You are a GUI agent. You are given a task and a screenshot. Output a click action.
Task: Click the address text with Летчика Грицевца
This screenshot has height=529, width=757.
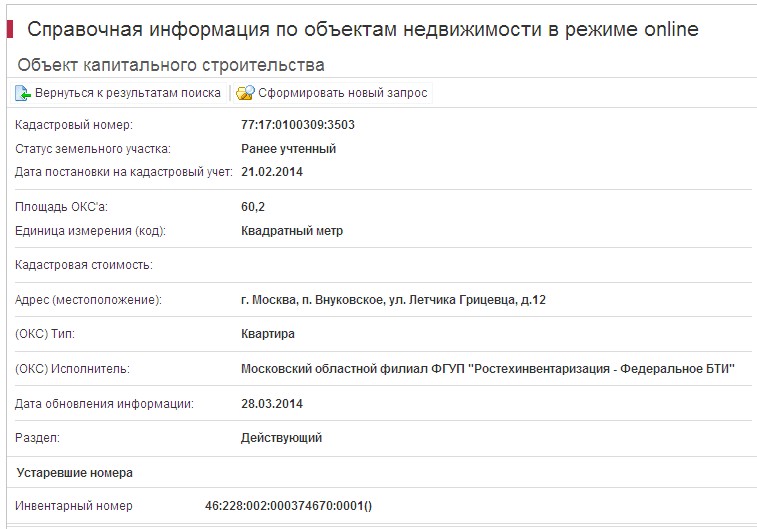click(393, 300)
